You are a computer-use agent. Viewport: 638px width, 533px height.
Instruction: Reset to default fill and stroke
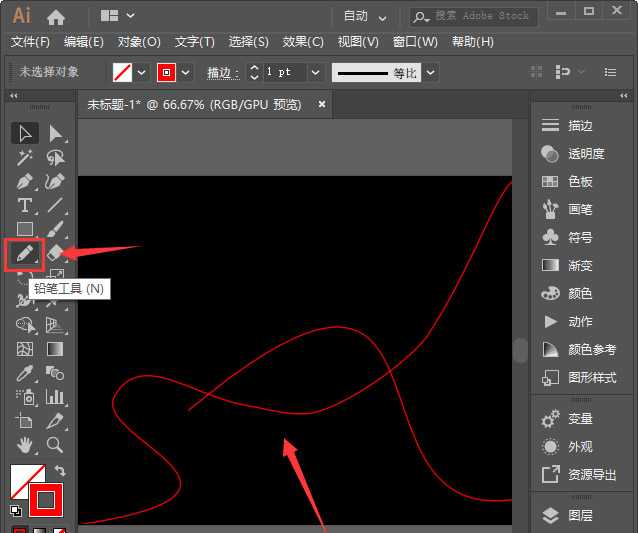tap(15, 510)
